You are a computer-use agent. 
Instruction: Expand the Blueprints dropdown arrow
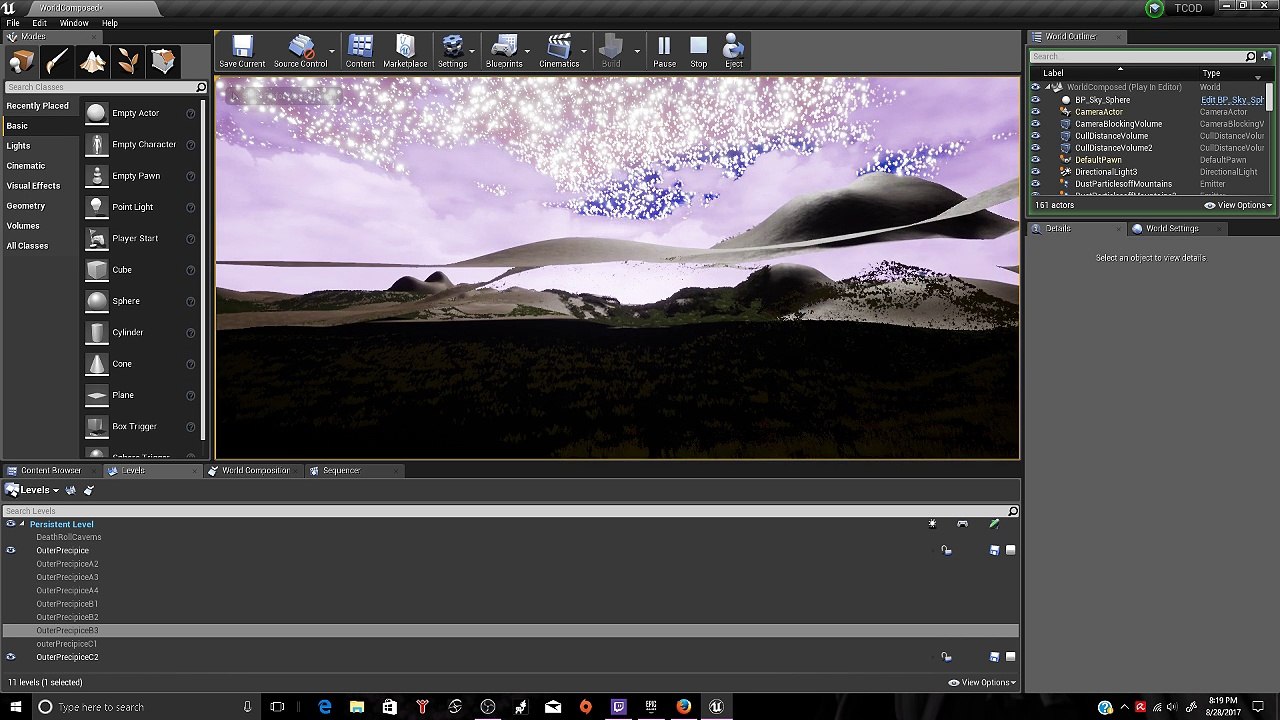[x=527, y=52]
